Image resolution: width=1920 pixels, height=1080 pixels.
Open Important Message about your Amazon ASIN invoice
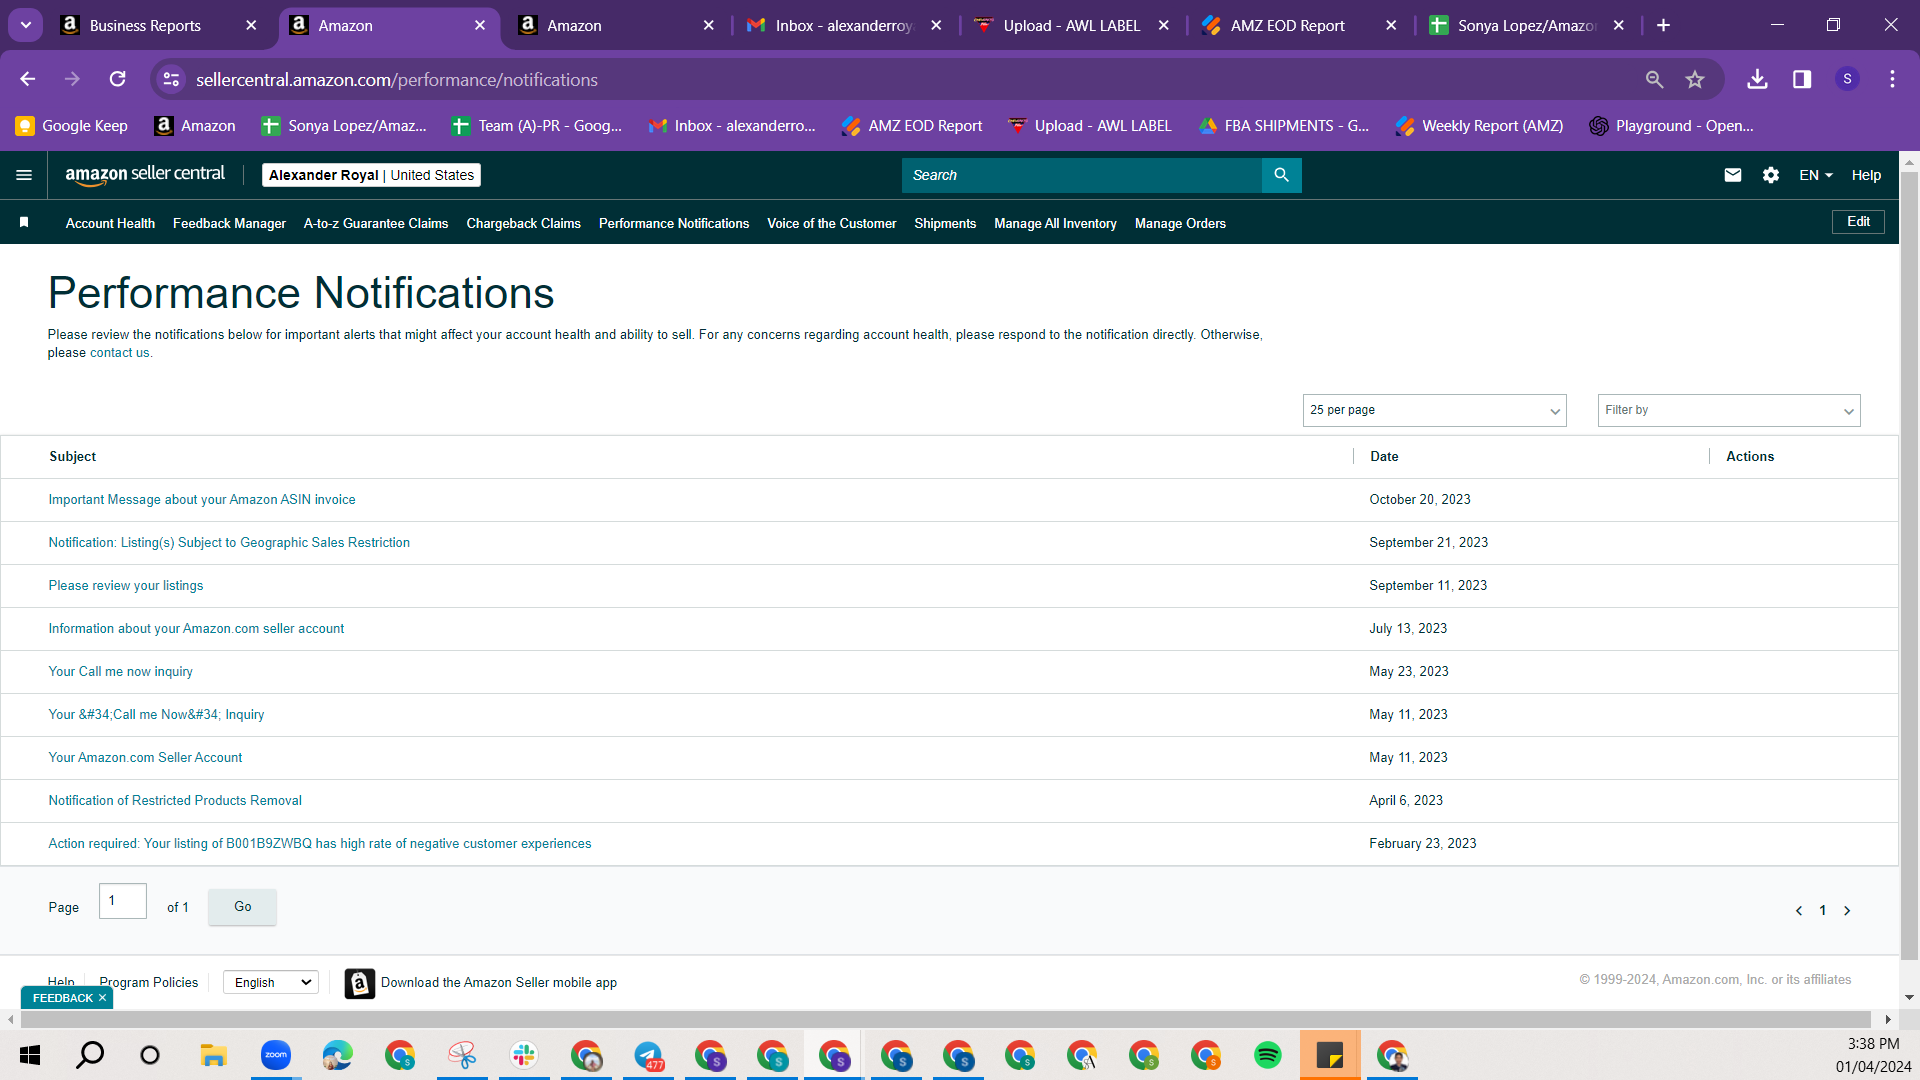pyautogui.click(x=202, y=500)
